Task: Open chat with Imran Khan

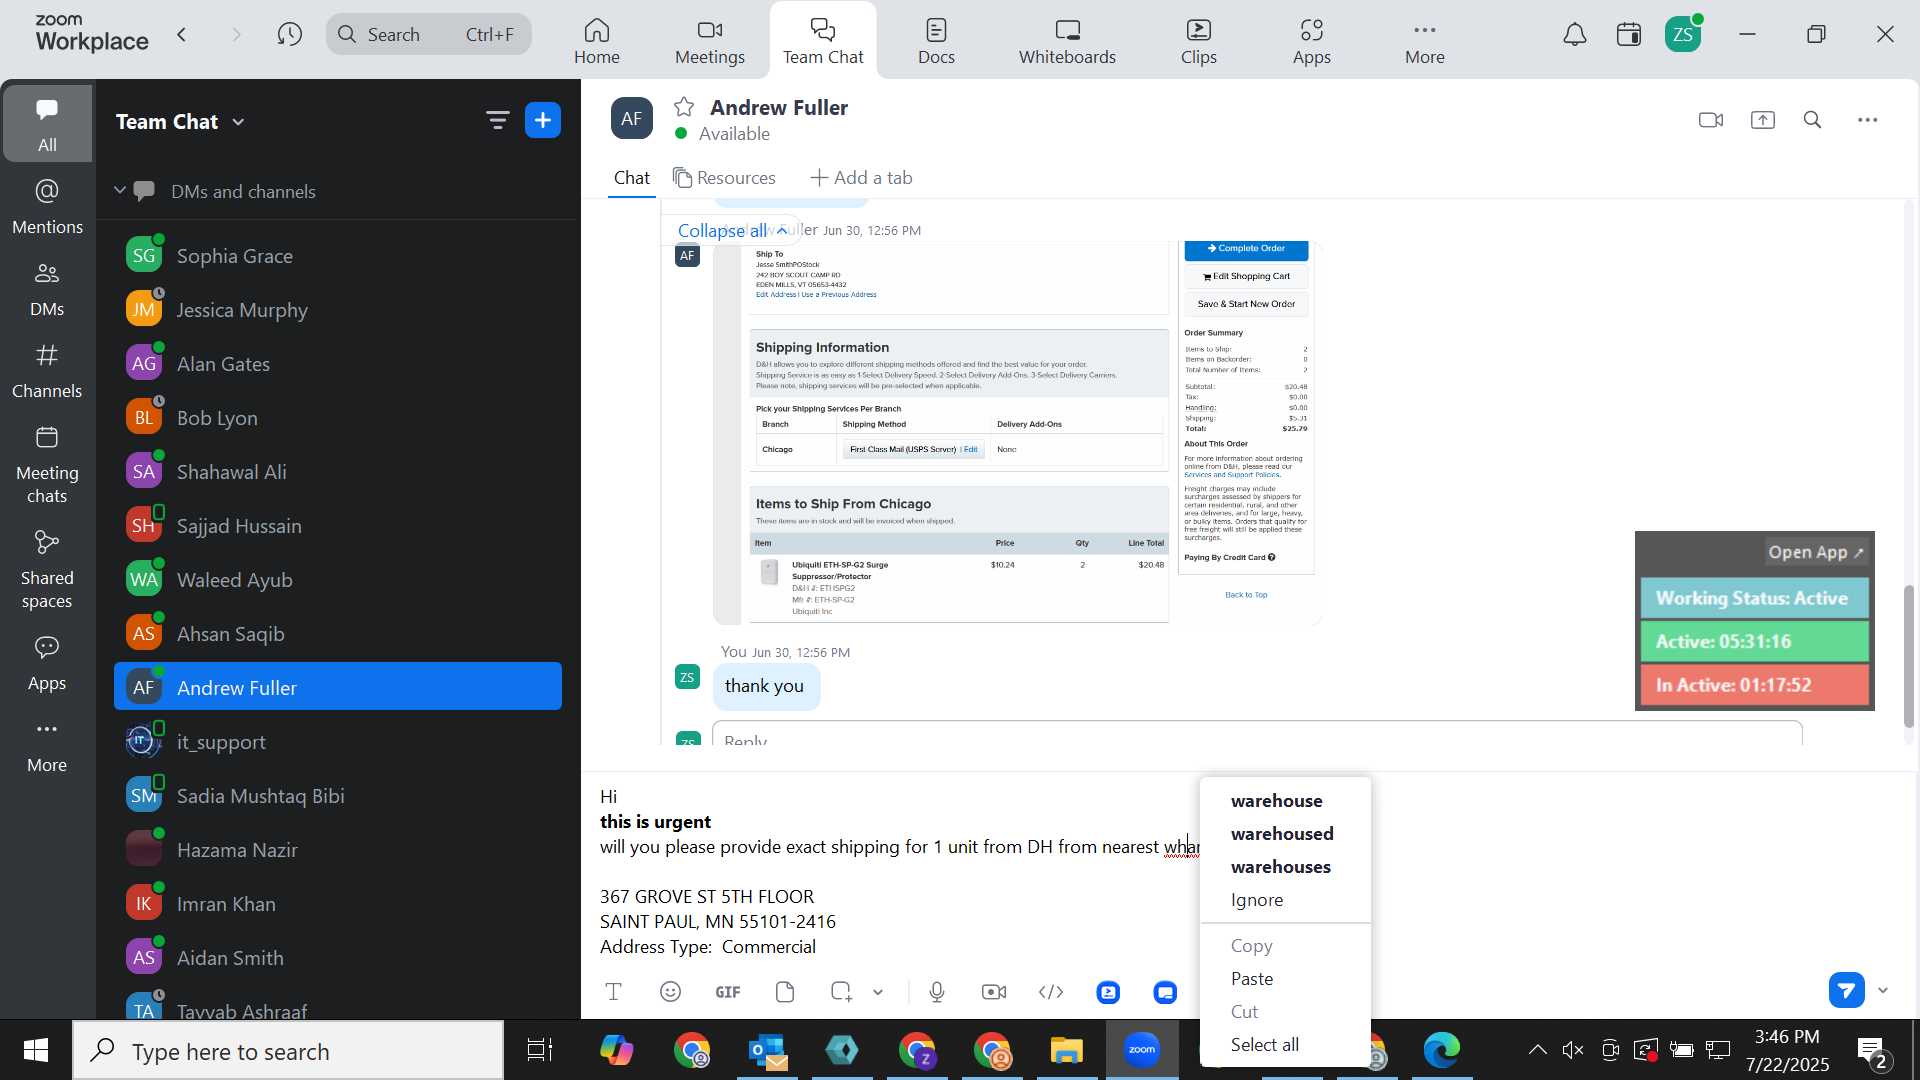Action: tap(338, 904)
